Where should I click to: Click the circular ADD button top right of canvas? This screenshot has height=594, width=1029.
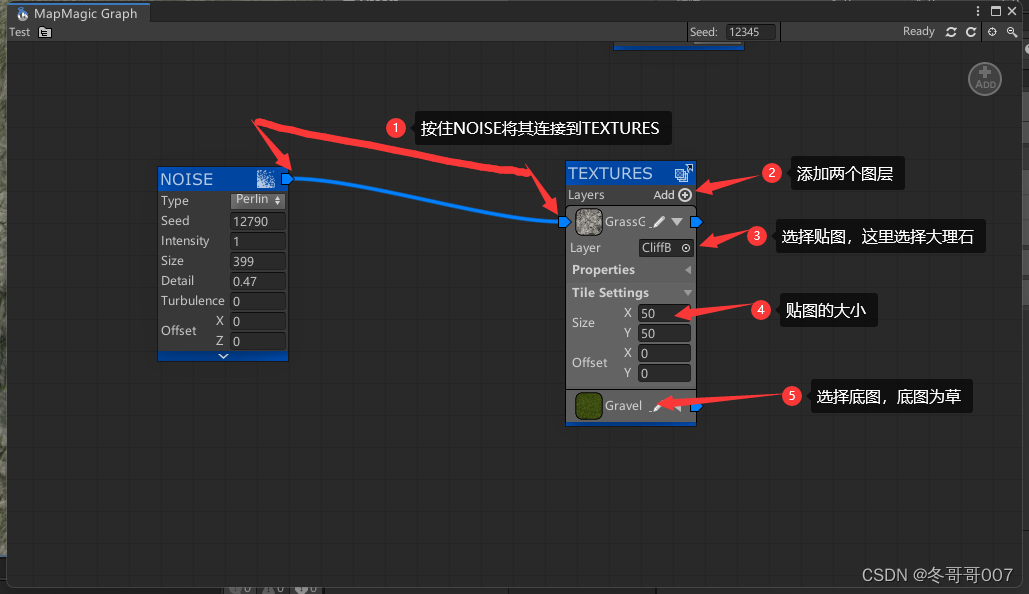(x=985, y=79)
